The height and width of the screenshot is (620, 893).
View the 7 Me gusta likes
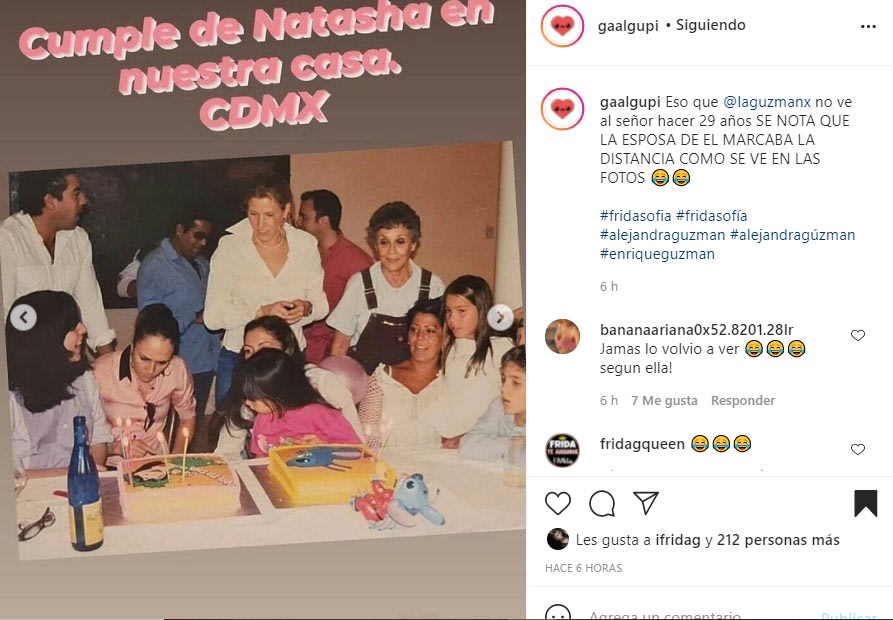click(x=664, y=401)
